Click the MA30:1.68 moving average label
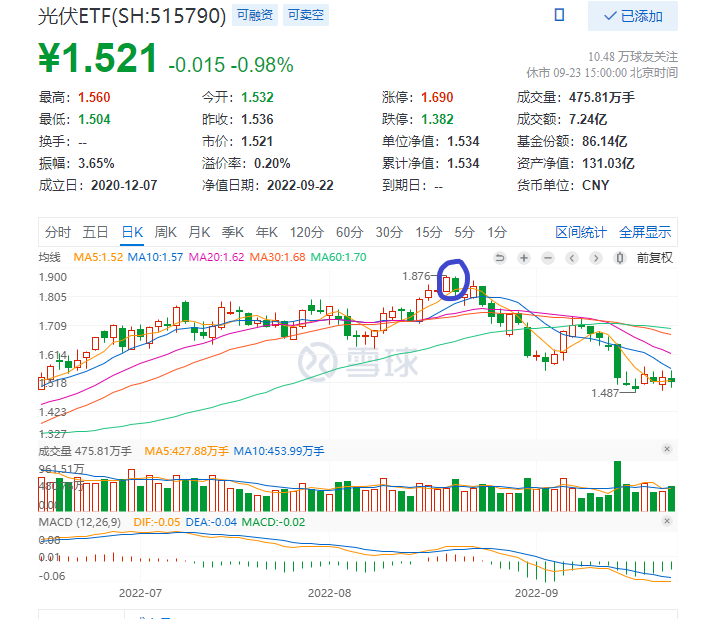 click(278, 257)
